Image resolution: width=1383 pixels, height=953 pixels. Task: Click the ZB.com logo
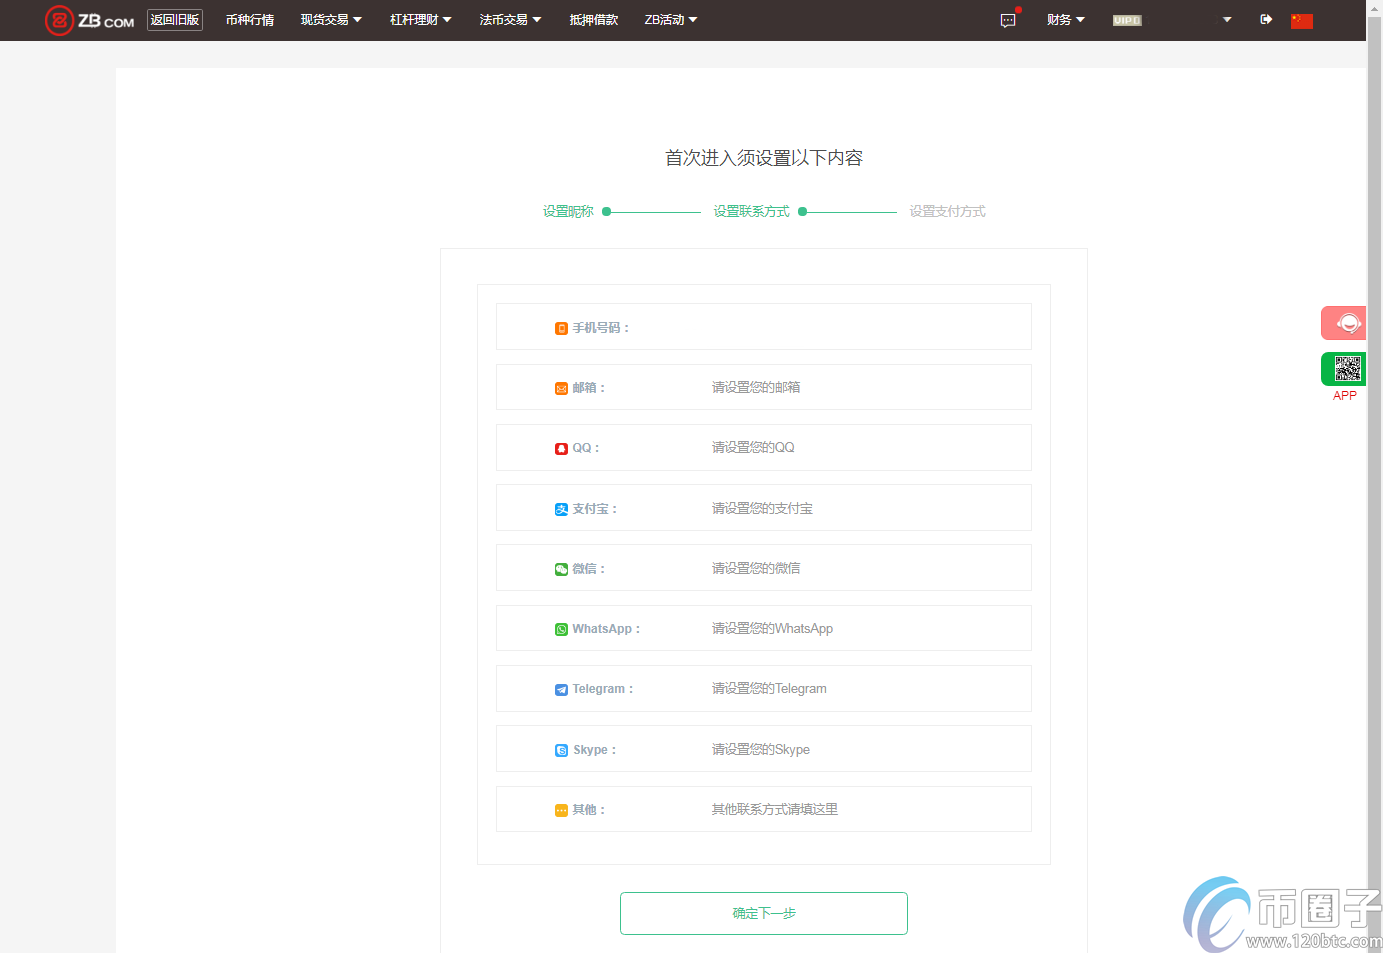tap(90, 20)
